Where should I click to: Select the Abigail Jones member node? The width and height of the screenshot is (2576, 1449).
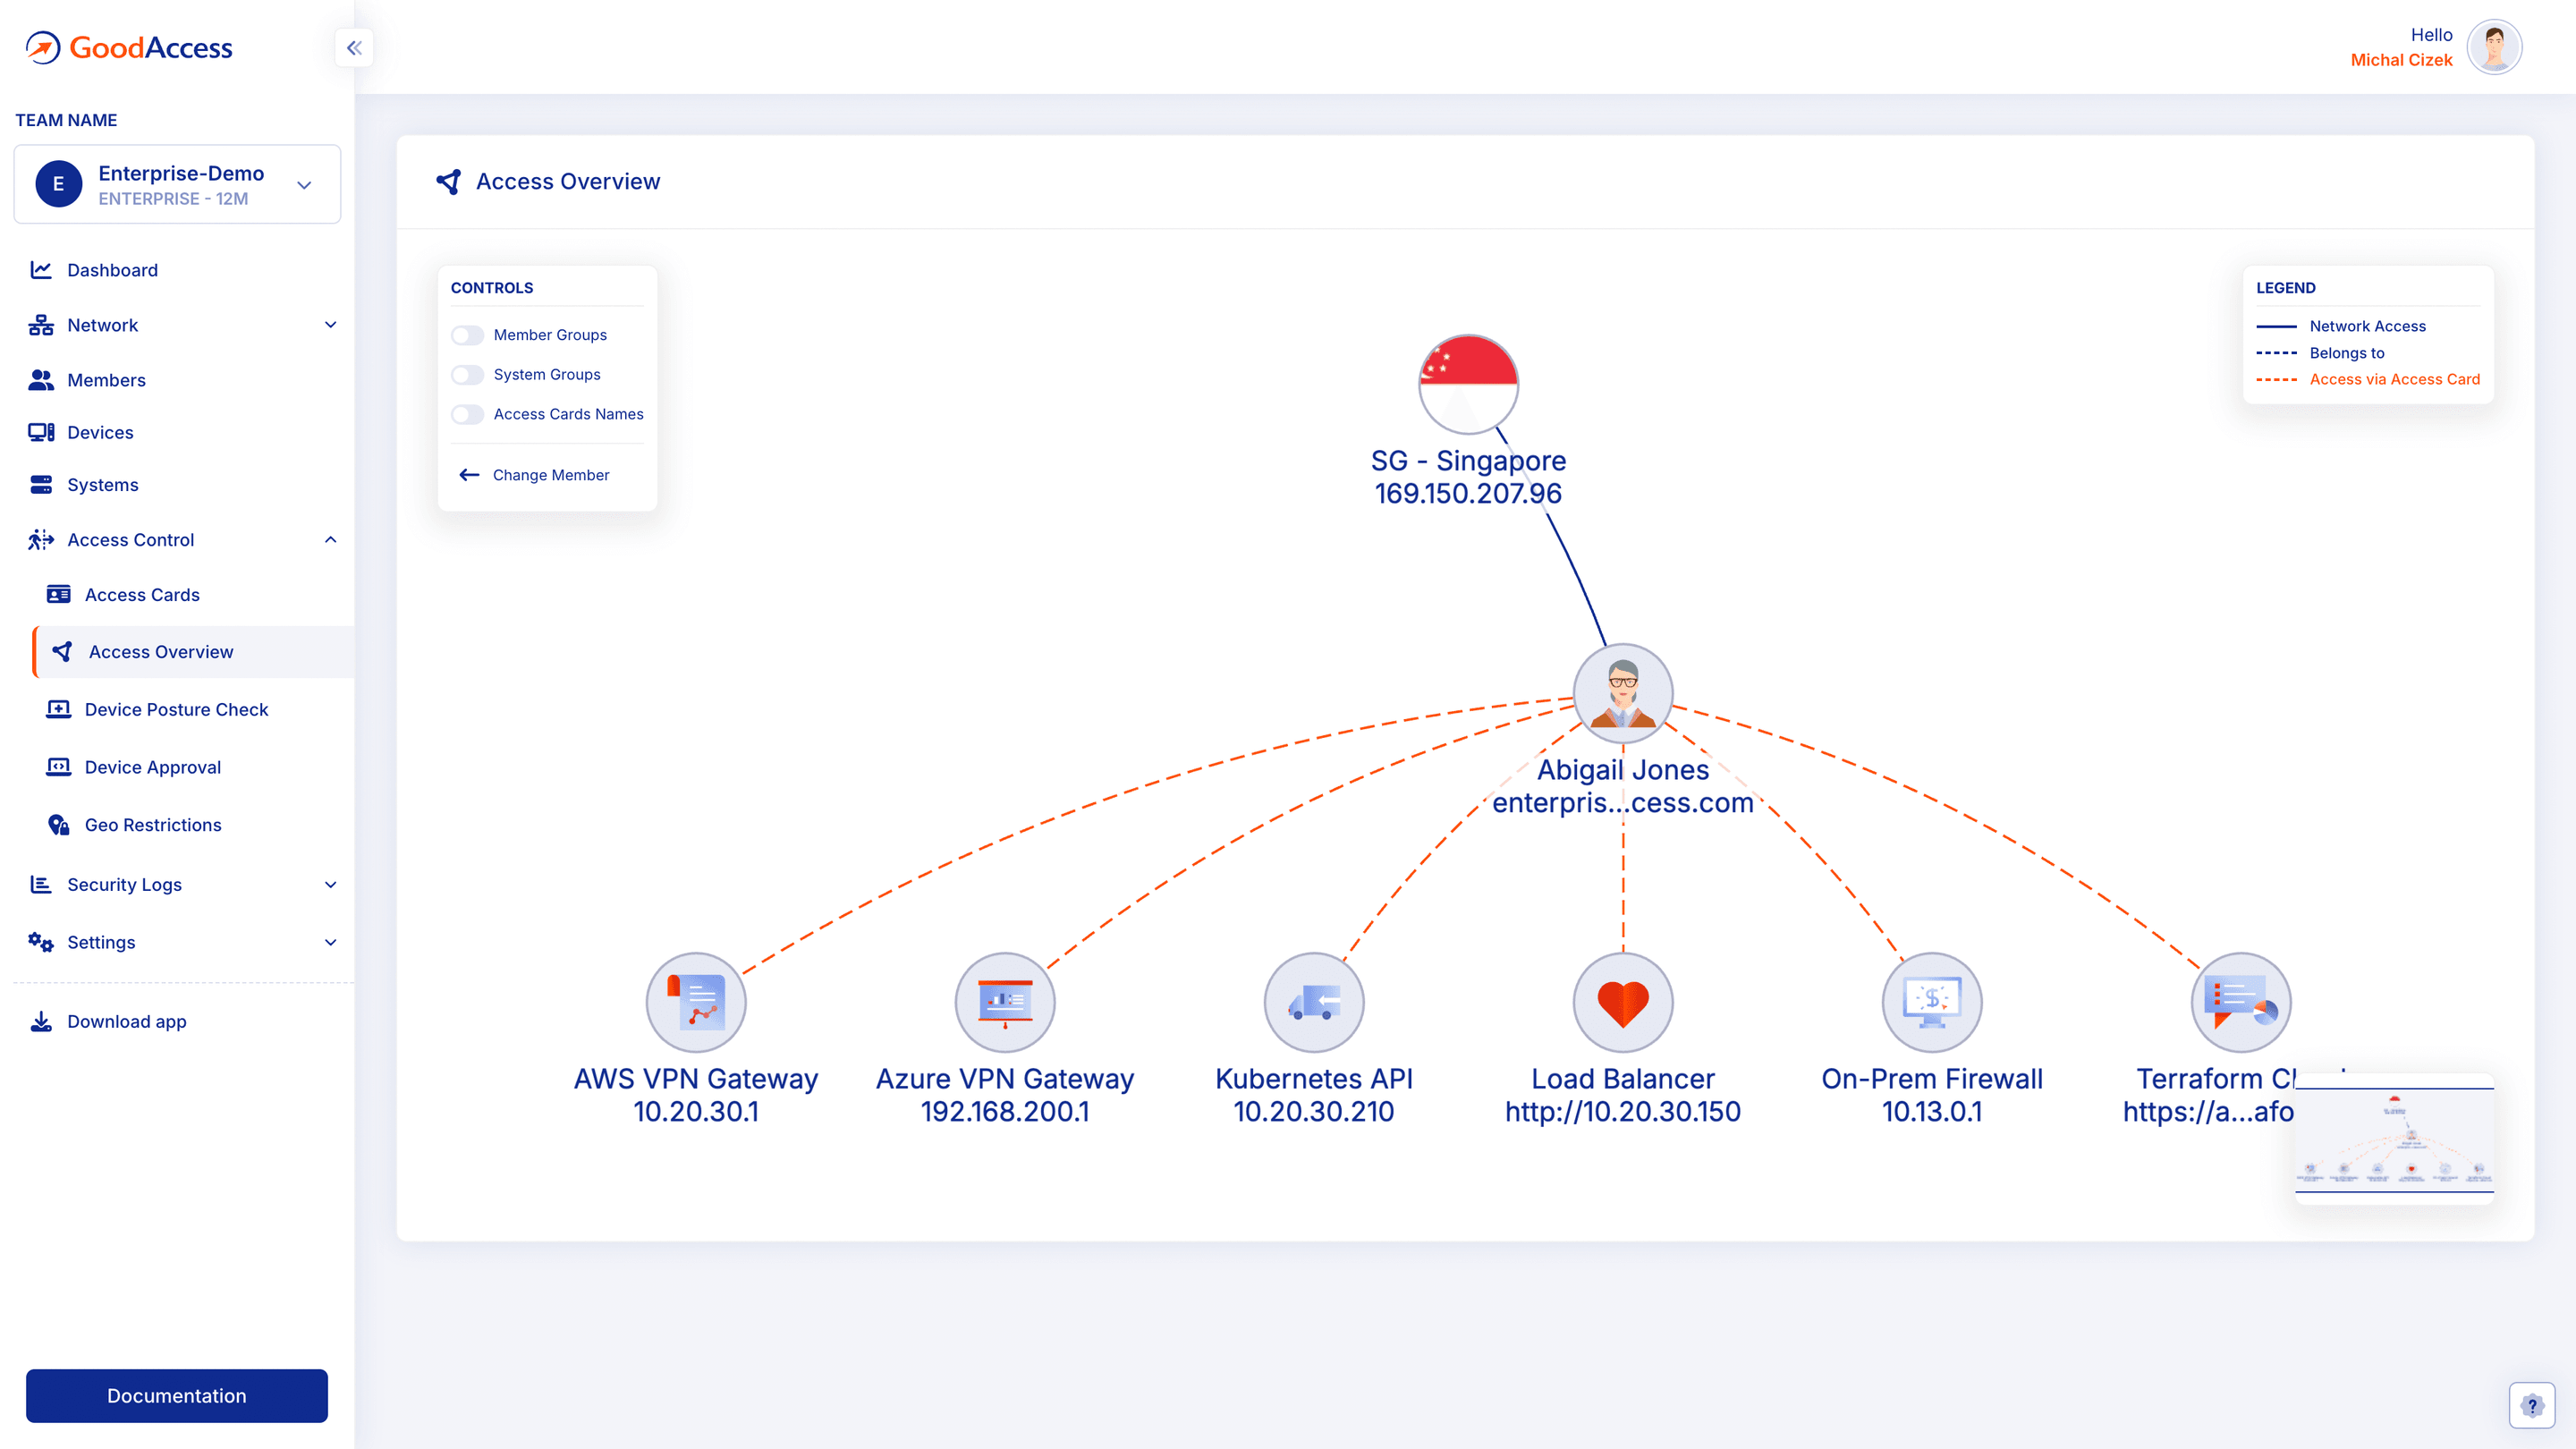1623,693
